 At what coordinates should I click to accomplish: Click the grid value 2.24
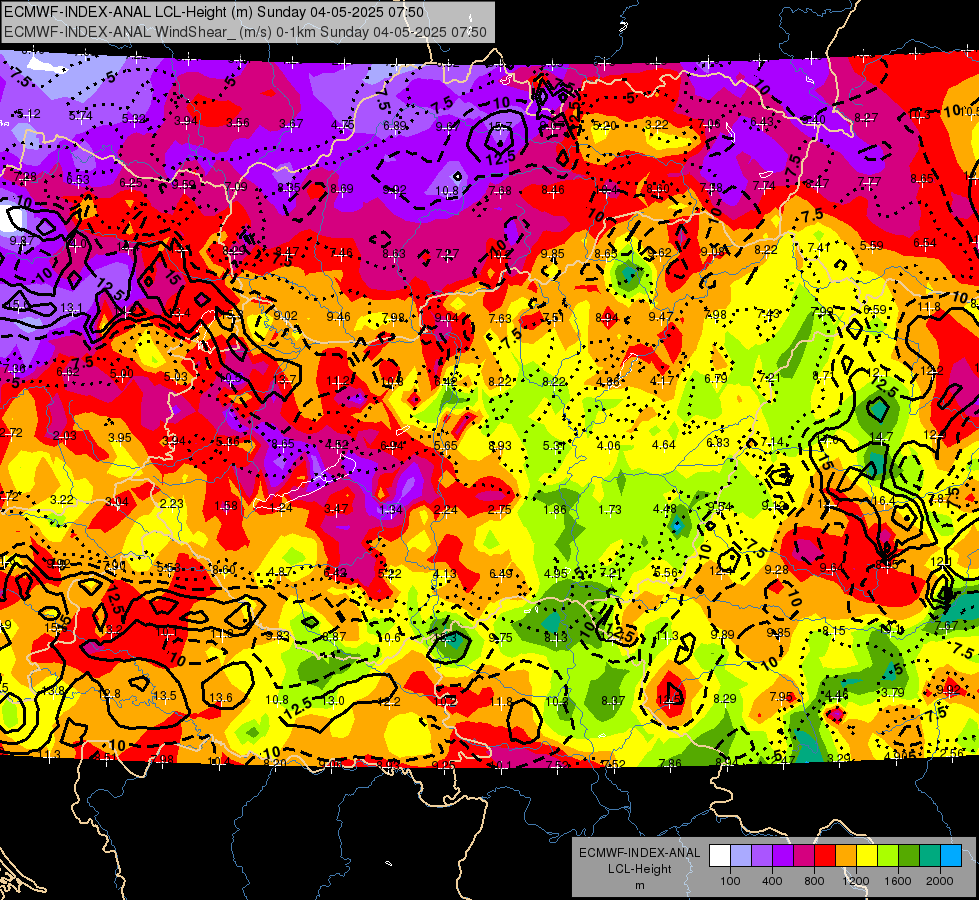click(445, 510)
